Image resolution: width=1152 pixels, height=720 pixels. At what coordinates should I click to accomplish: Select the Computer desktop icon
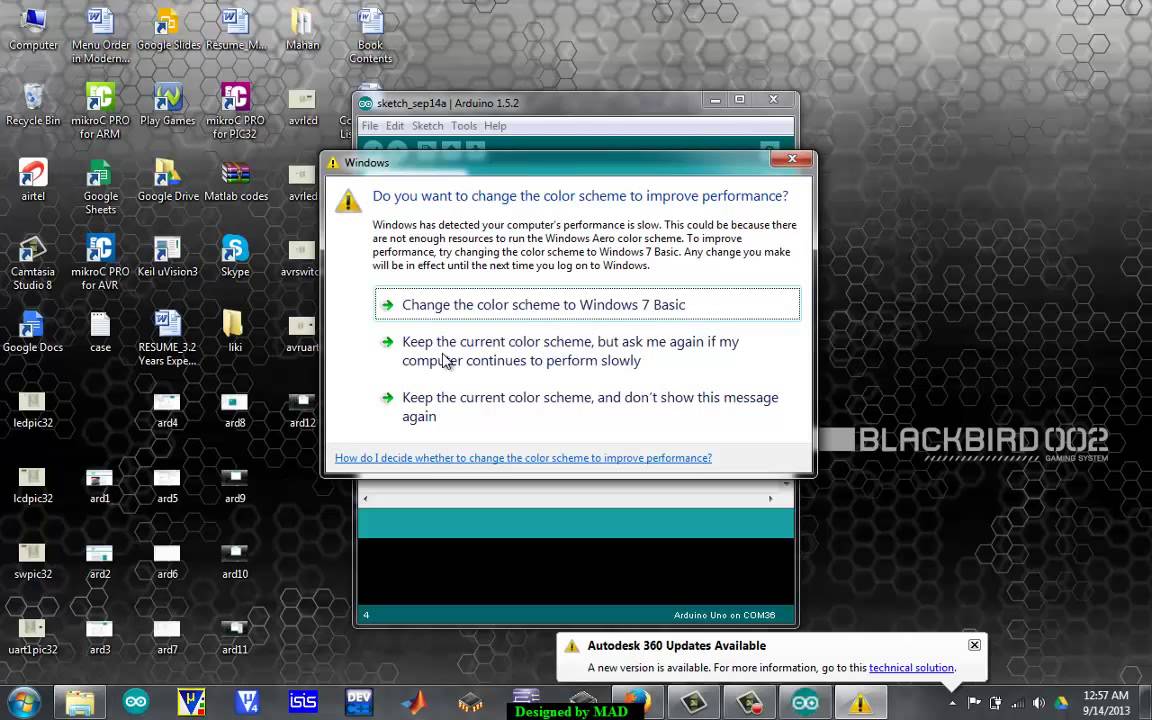(x=33, y=29)
